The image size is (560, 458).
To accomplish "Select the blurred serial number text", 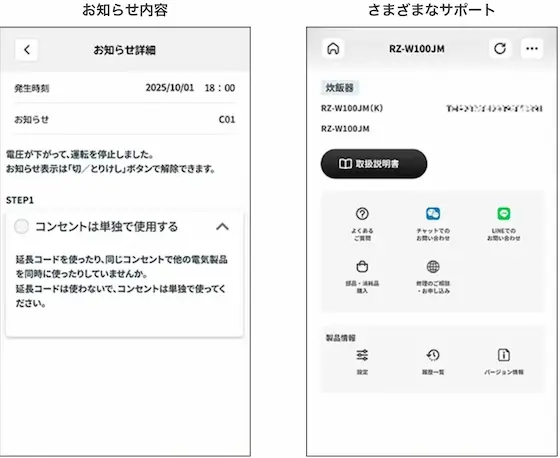I will point(495,108).
